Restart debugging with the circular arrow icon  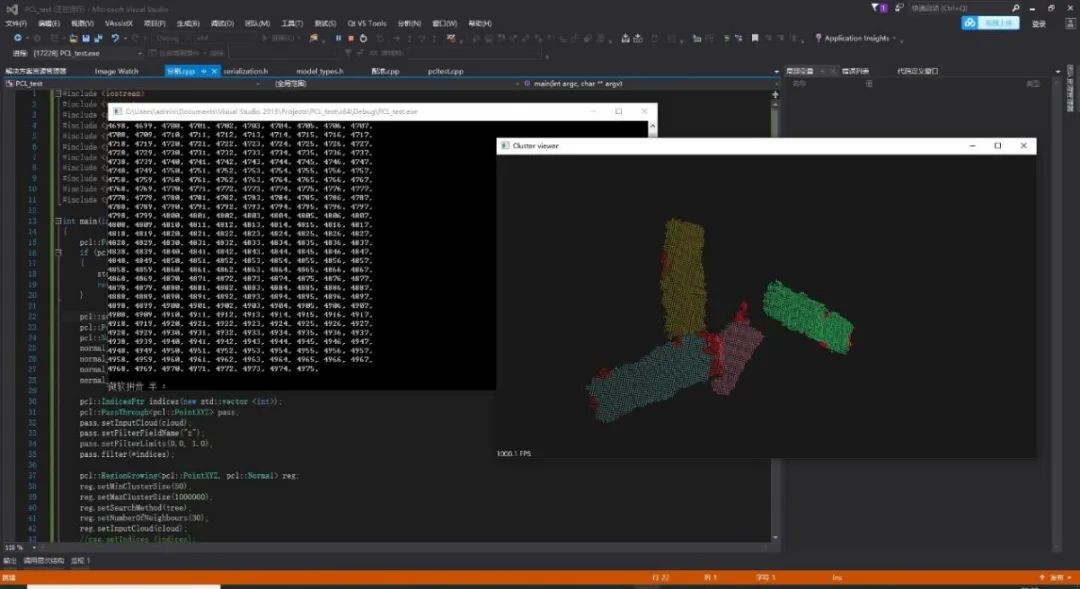coord(363,38)
